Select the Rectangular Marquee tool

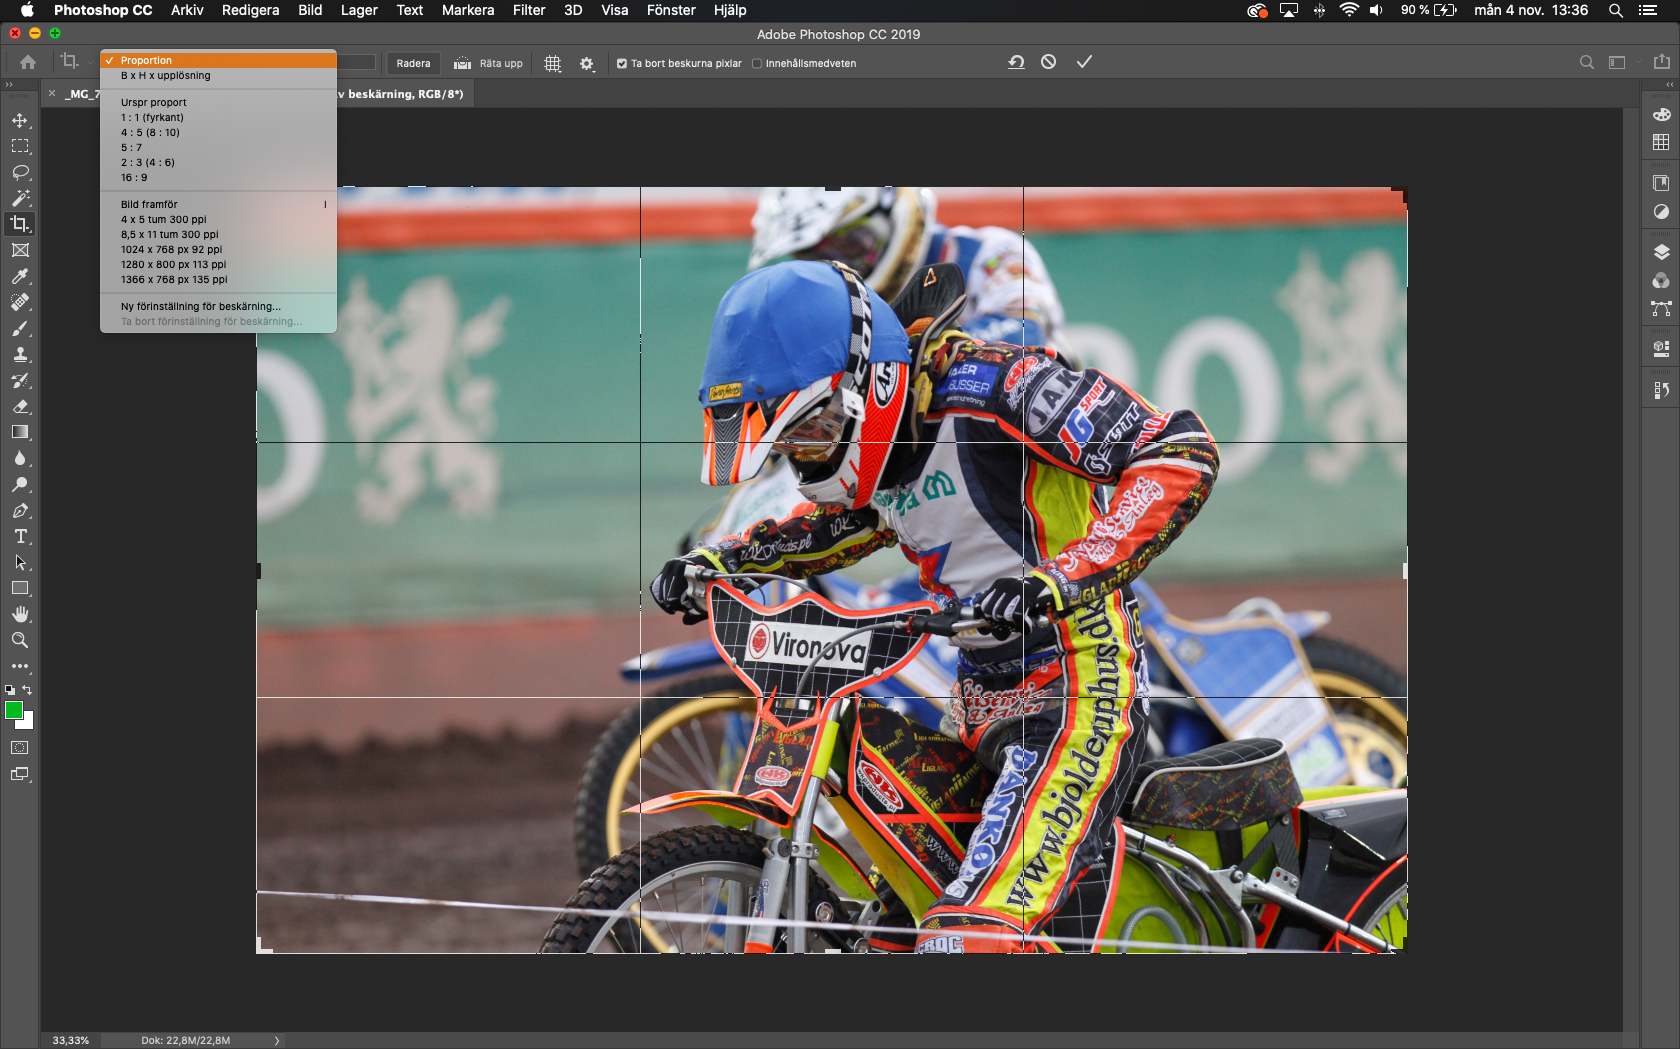pyautogui.click(x=20, y=146)
